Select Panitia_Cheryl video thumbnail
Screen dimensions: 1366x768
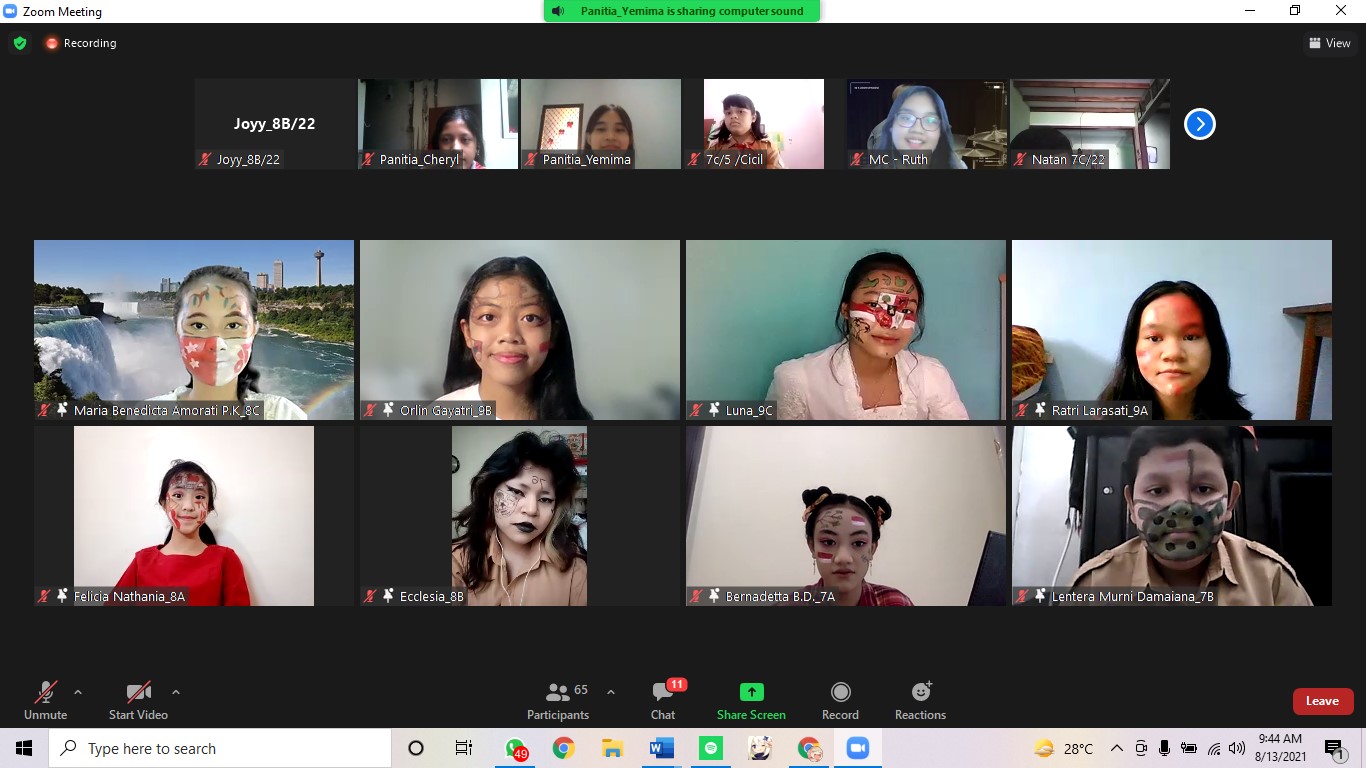point(438,124)
